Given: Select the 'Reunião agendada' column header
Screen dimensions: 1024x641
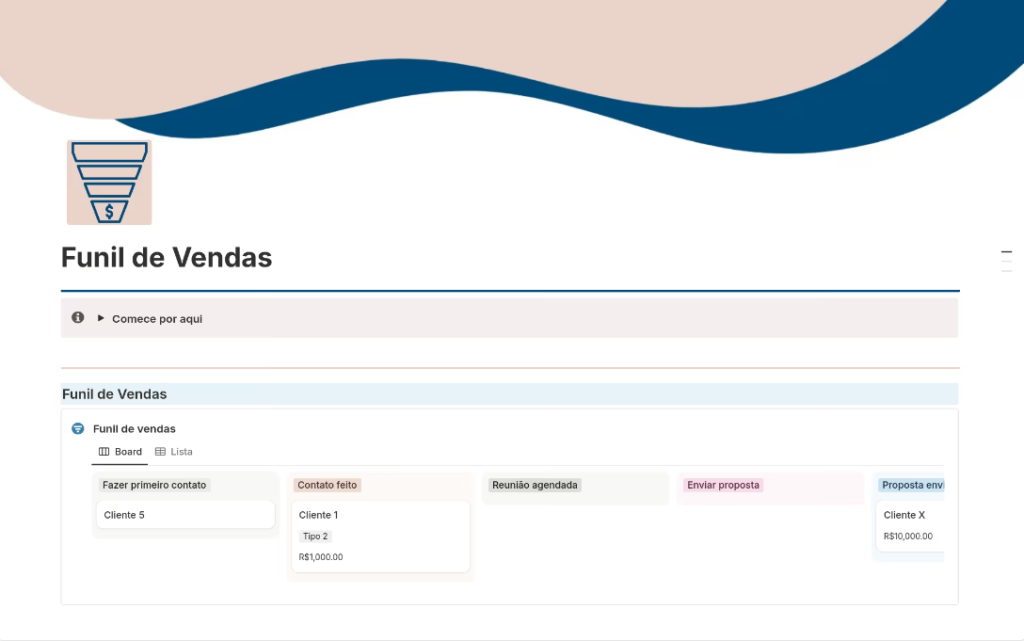Looking at the screenshot, I should (x=535, y=485).
